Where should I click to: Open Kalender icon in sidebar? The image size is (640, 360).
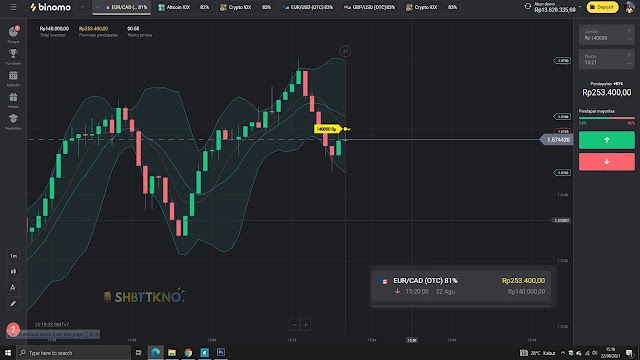(x=13, y=78)
